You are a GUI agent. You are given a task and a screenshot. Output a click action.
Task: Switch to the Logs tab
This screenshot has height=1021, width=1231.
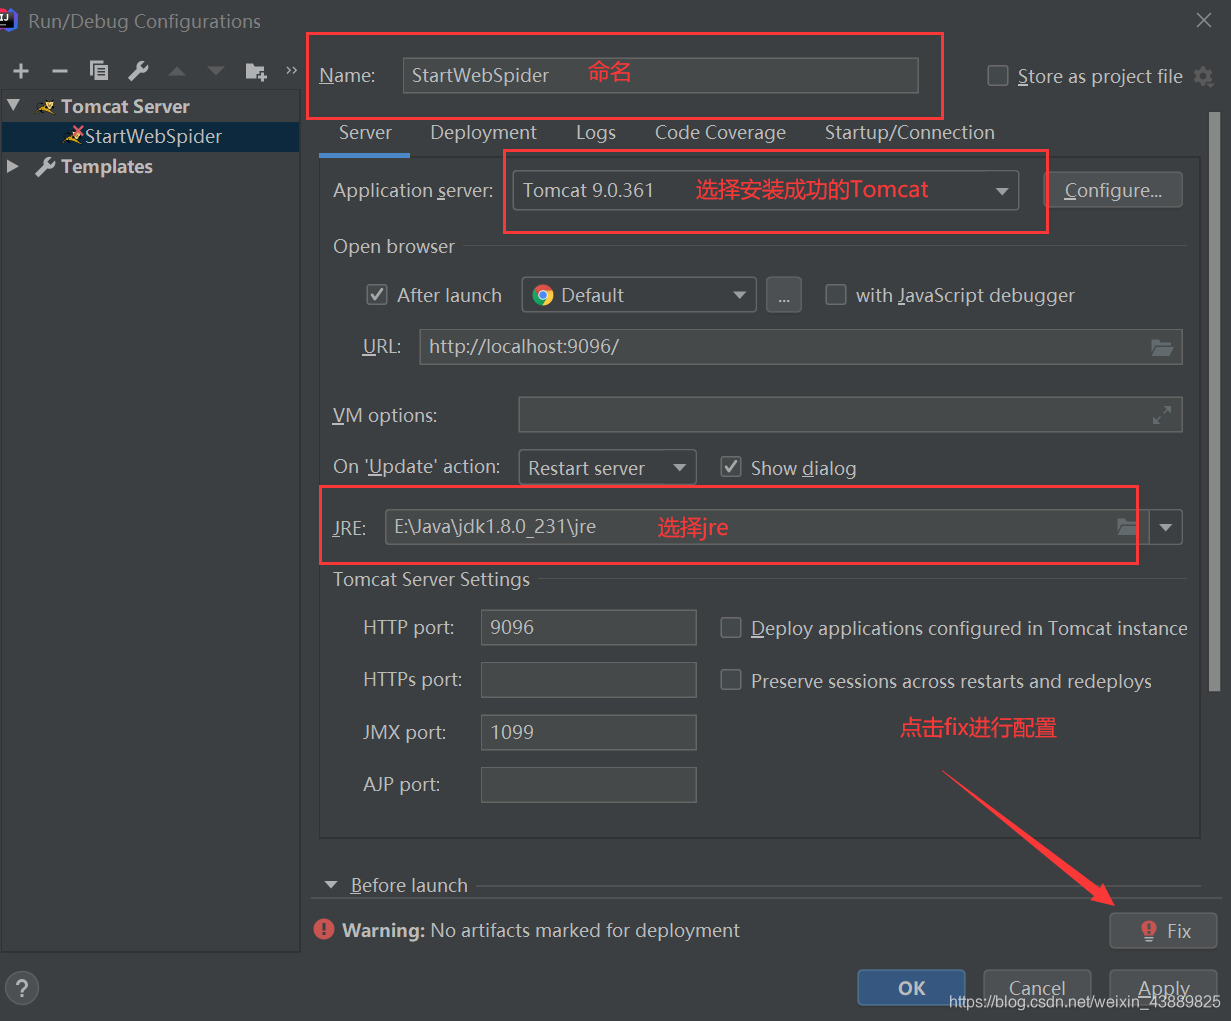(x=596, y=133)
